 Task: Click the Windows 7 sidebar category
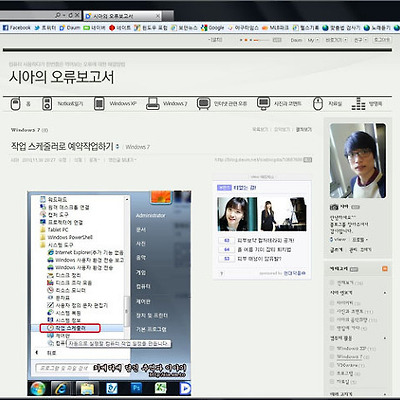click(x=349, y=357)
